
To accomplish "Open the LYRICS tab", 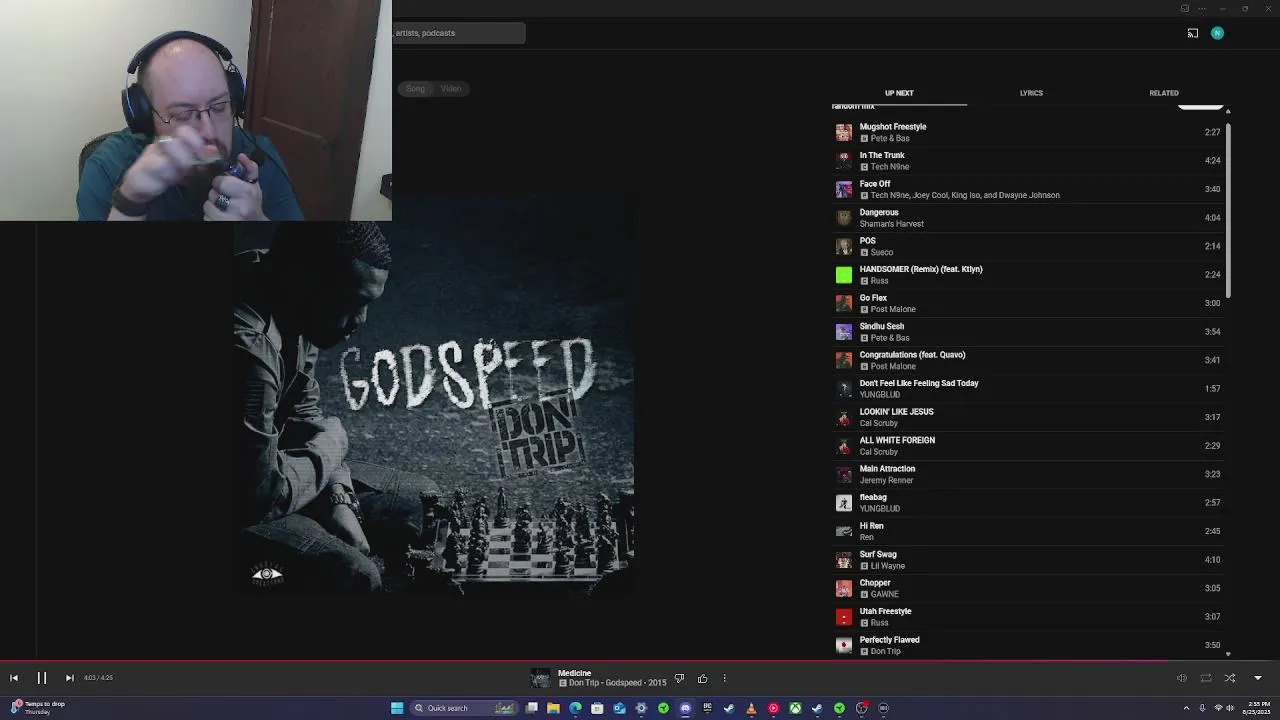I will point(1031,93).
